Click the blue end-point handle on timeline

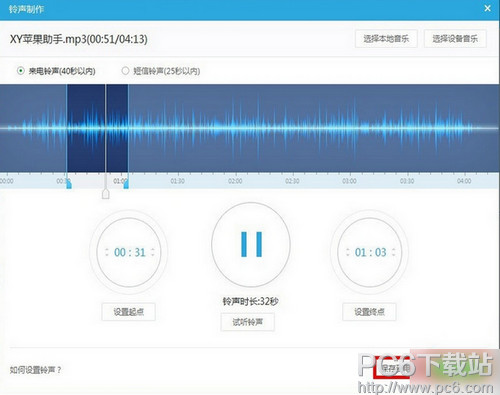126,184
